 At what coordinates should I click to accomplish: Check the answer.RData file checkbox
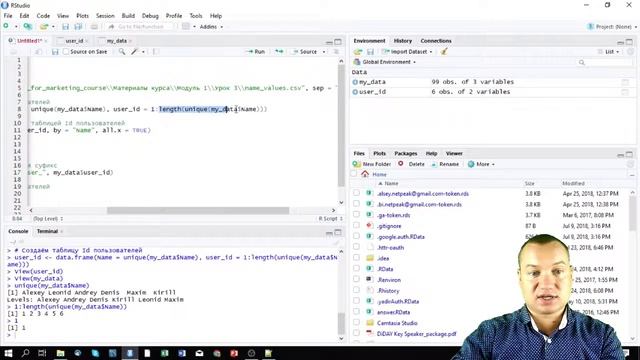[356, 311]
